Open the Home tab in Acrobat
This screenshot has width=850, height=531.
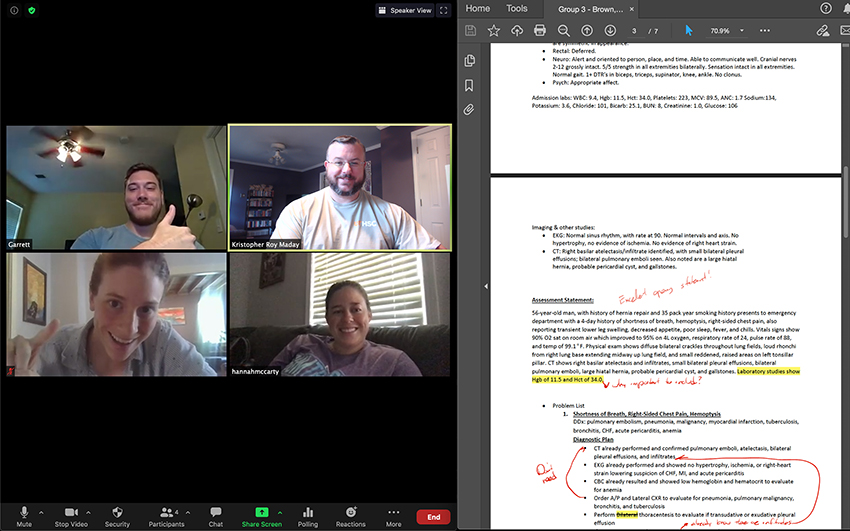point(478,9)
